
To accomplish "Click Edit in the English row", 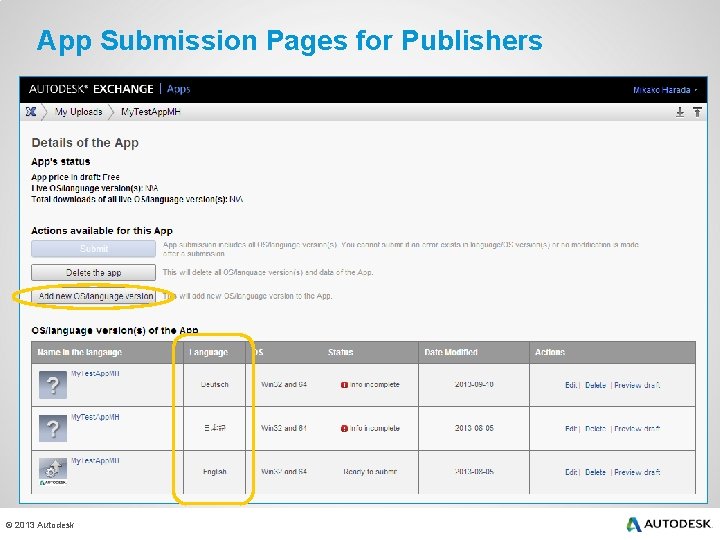I will 571,472.
